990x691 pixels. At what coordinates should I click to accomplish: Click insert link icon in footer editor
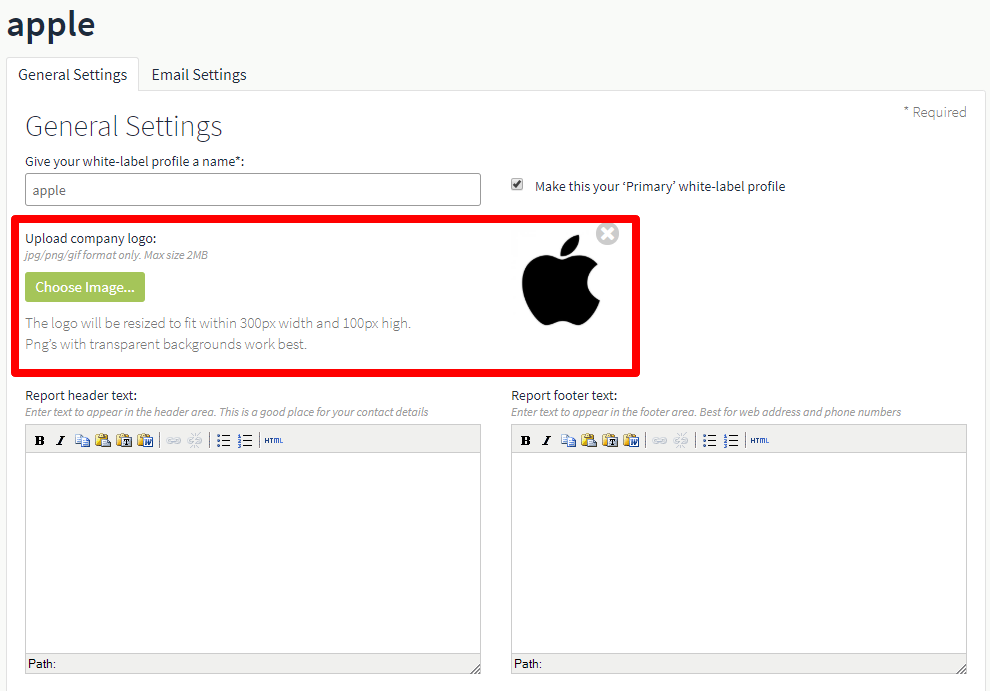click(x=660, y=440)
